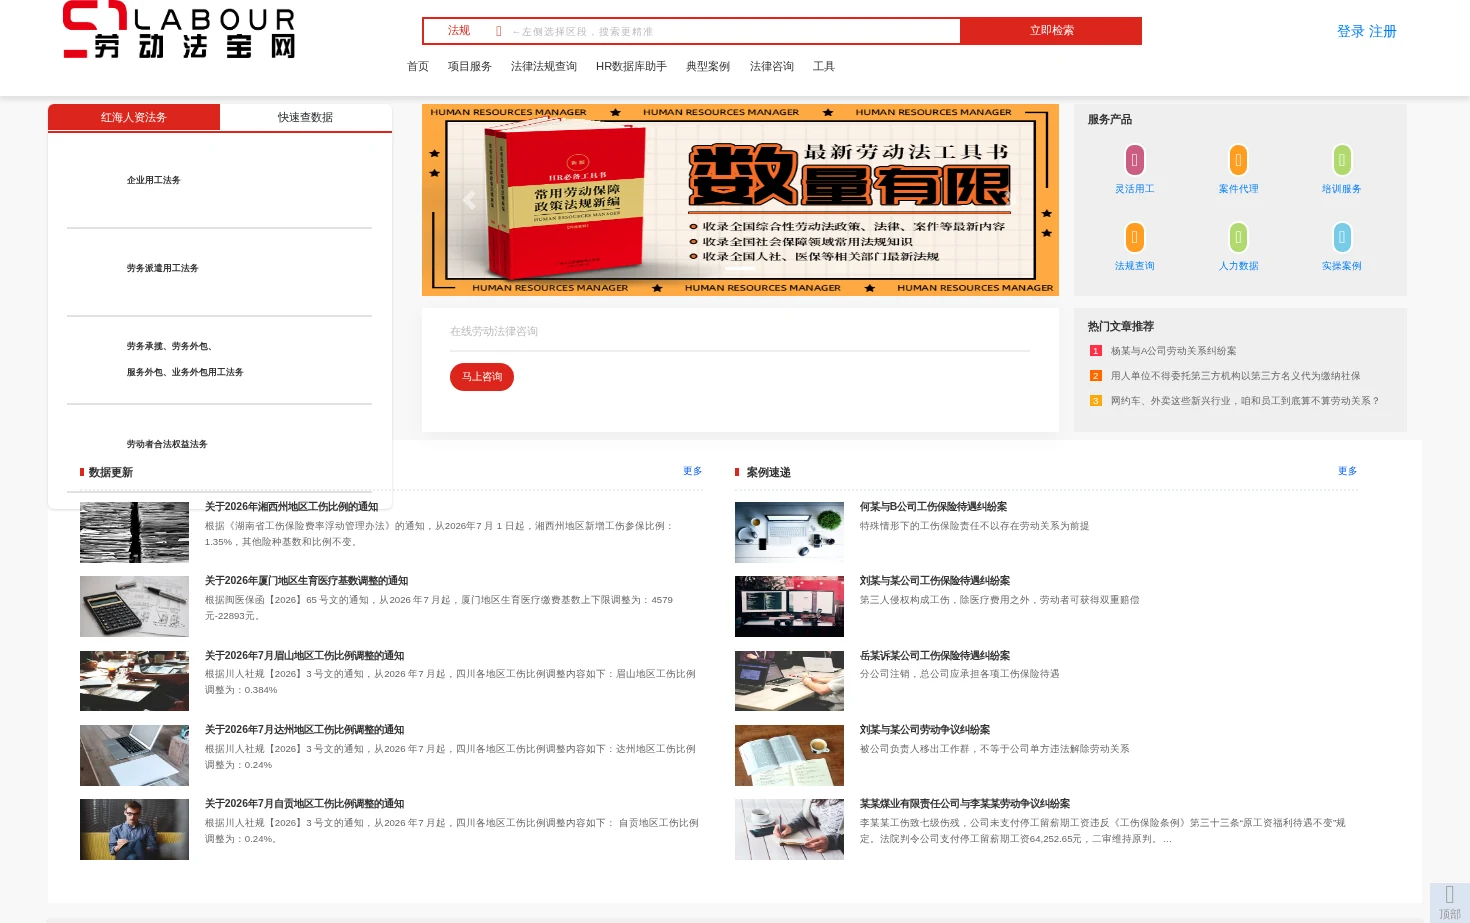Go to 首页 in navigation

click(x=418, y=66)
